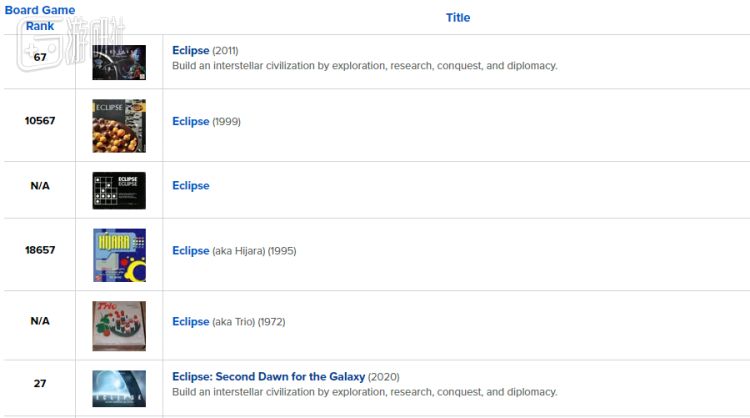The height and width of the screenshot is (418, 750).
Task: Sort by the Board Game Rank header
Action: tap(40, 18)
